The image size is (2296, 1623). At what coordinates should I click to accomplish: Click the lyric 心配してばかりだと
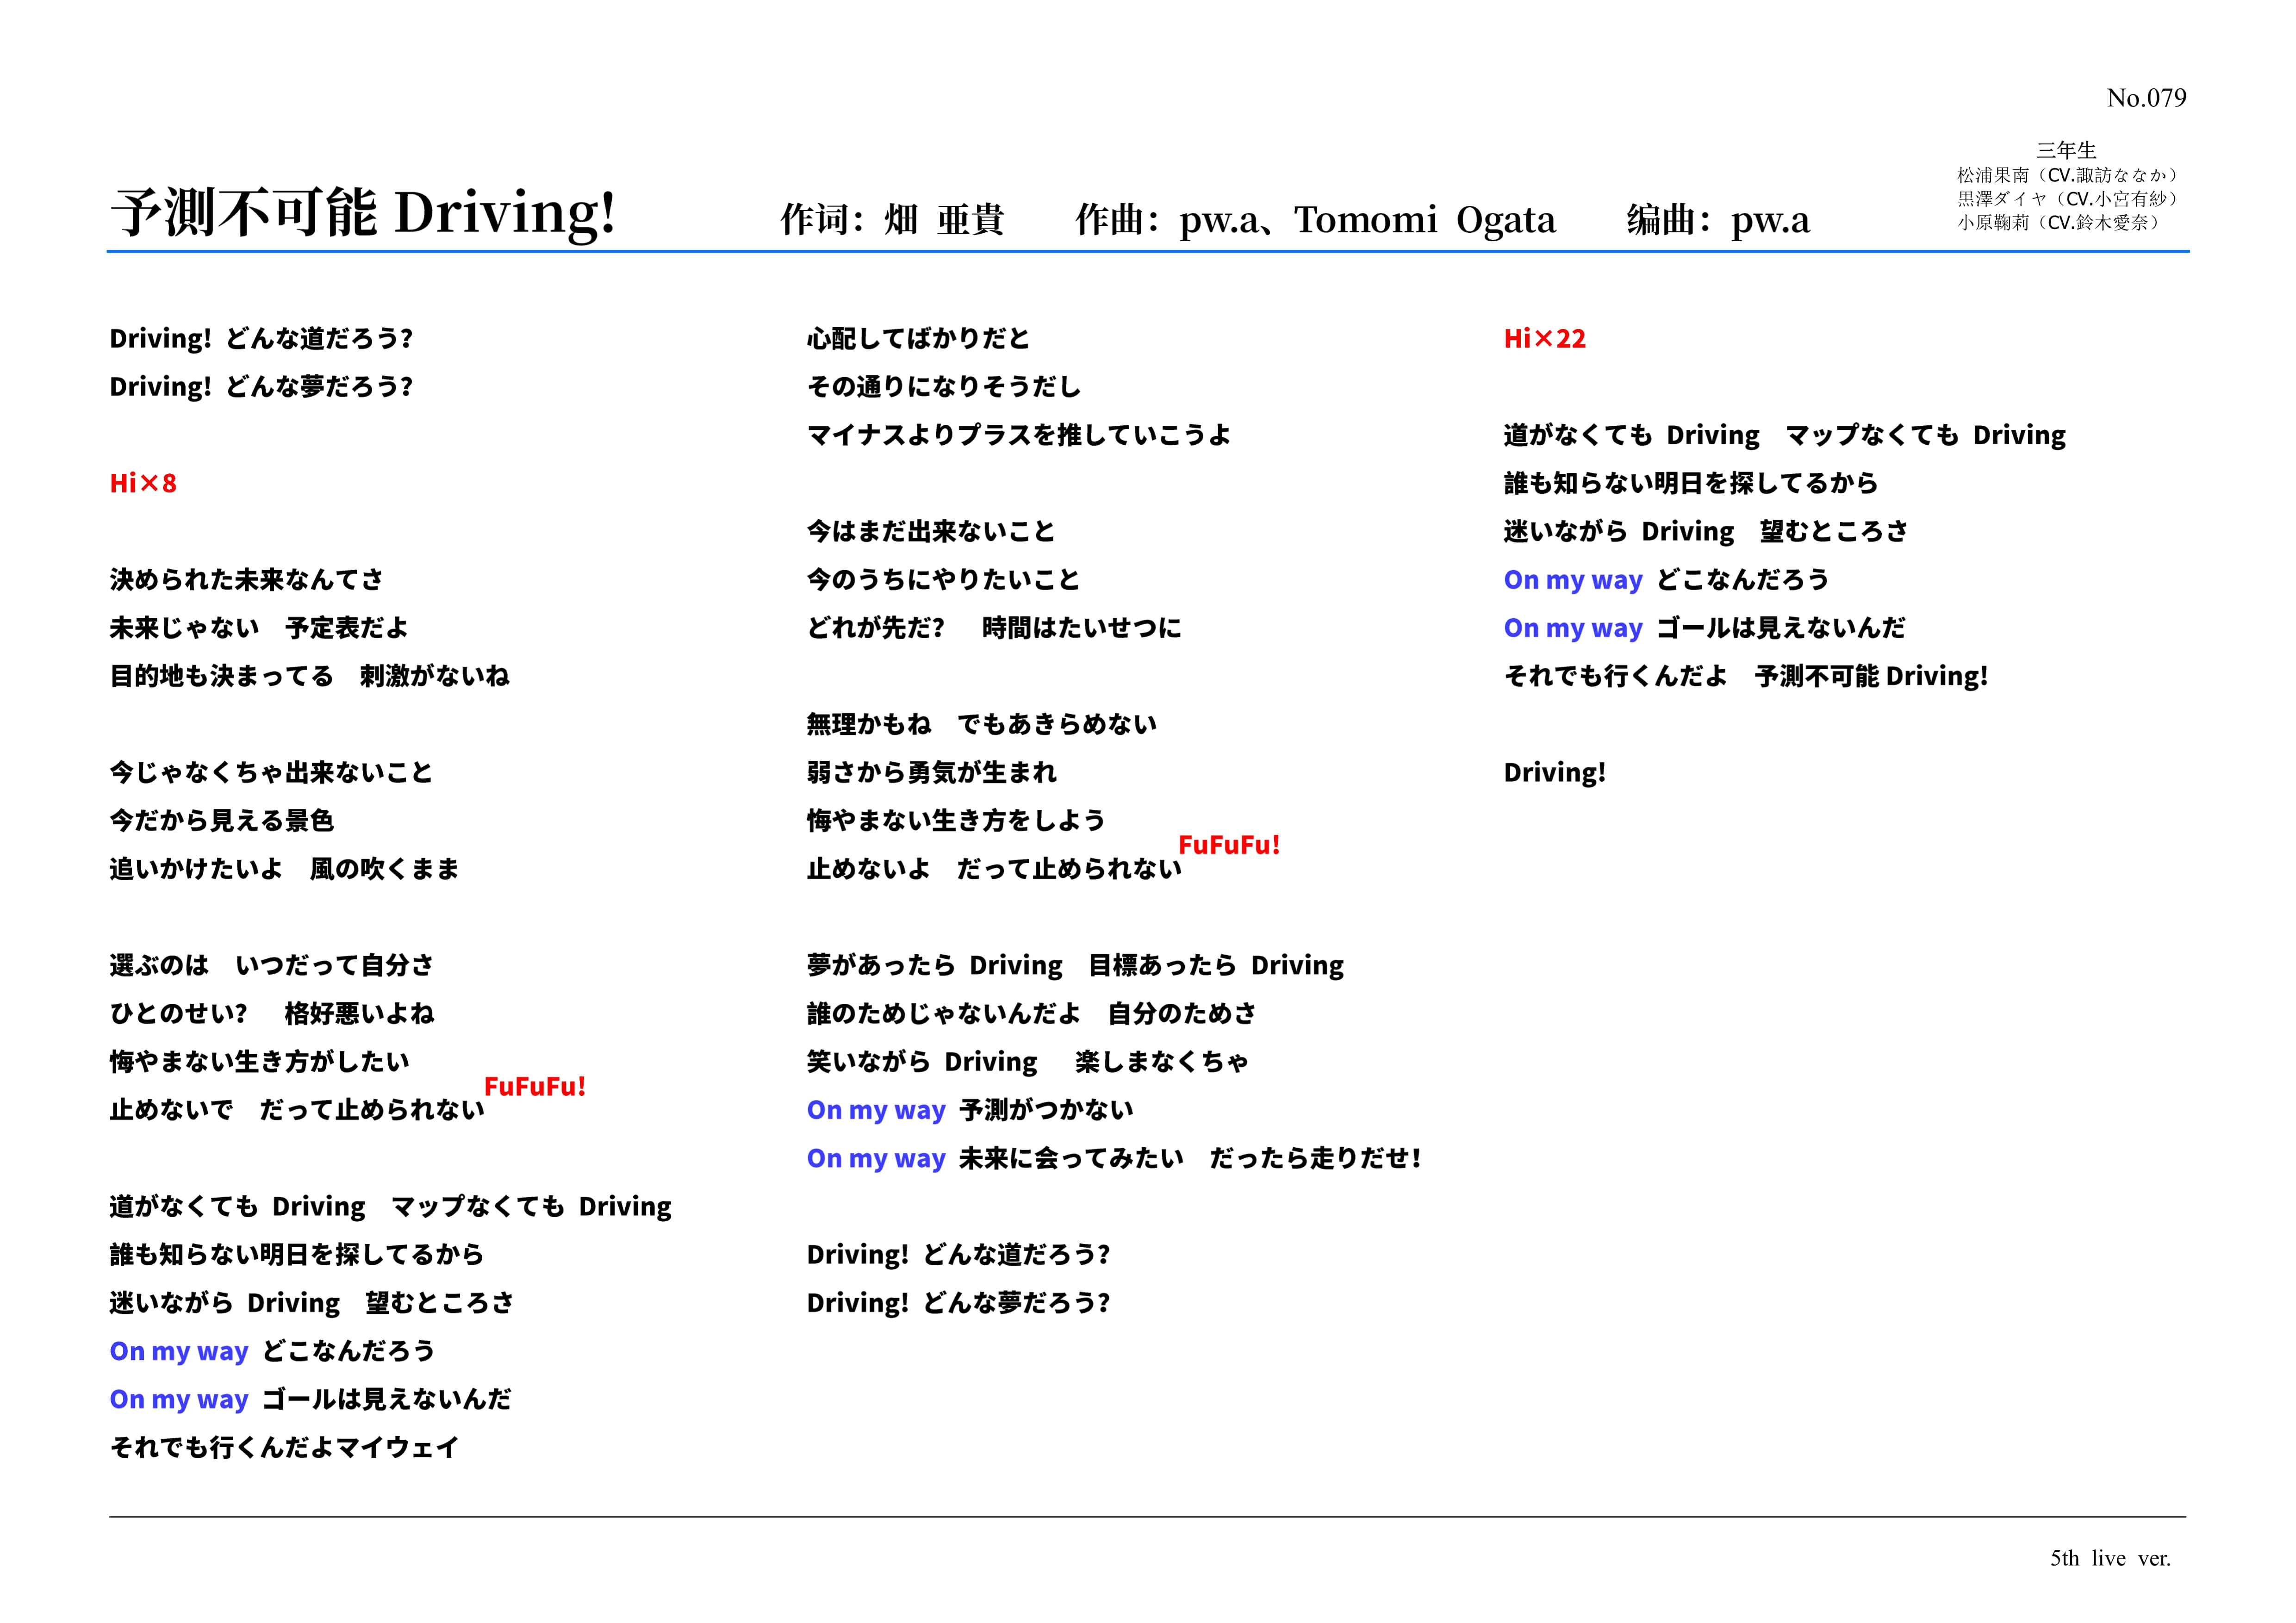pos(918,339)
